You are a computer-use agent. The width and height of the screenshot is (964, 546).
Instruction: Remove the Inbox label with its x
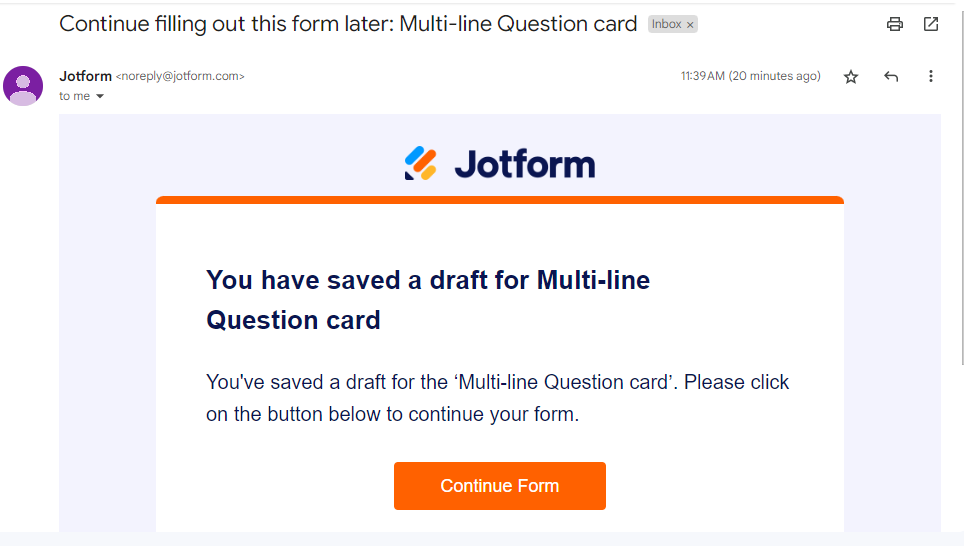click(x=690, y=24)
